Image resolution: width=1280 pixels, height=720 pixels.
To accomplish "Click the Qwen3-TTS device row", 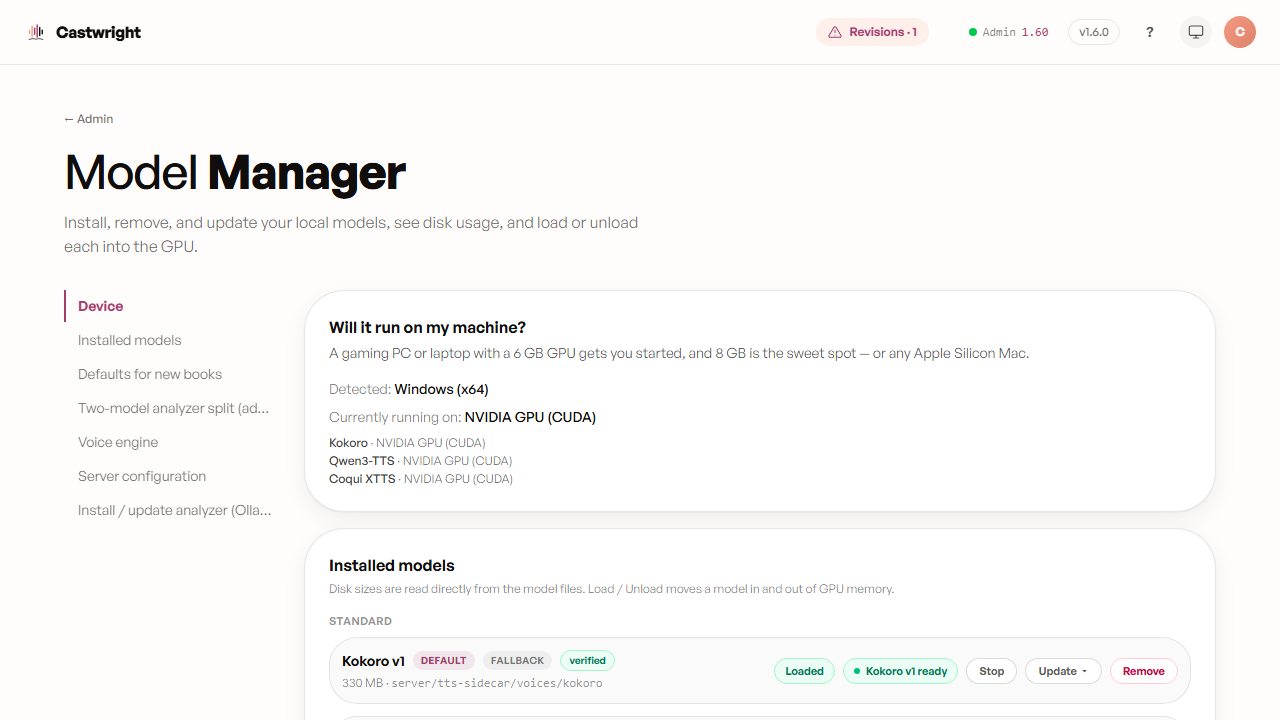I will [x=420, y=461].
